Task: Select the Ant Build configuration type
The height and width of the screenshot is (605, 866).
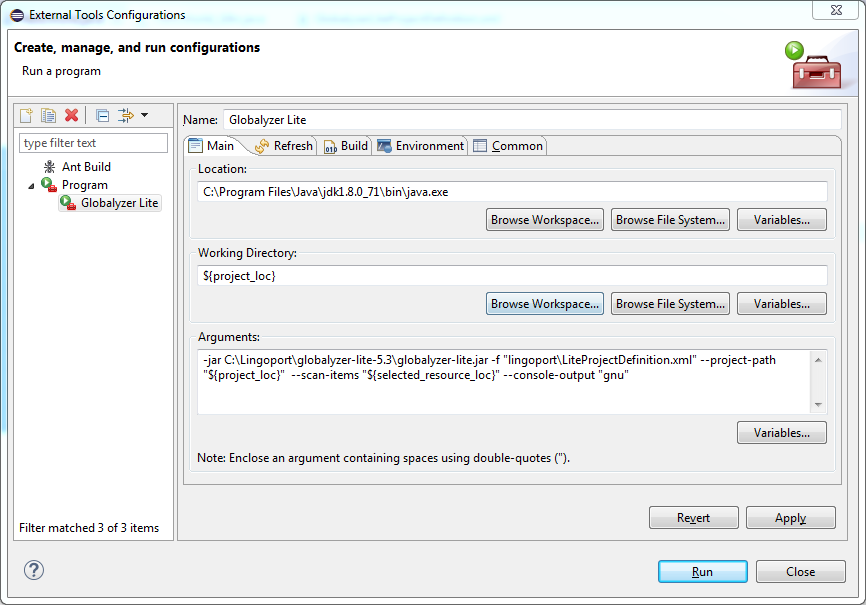Action: point(86,167)
